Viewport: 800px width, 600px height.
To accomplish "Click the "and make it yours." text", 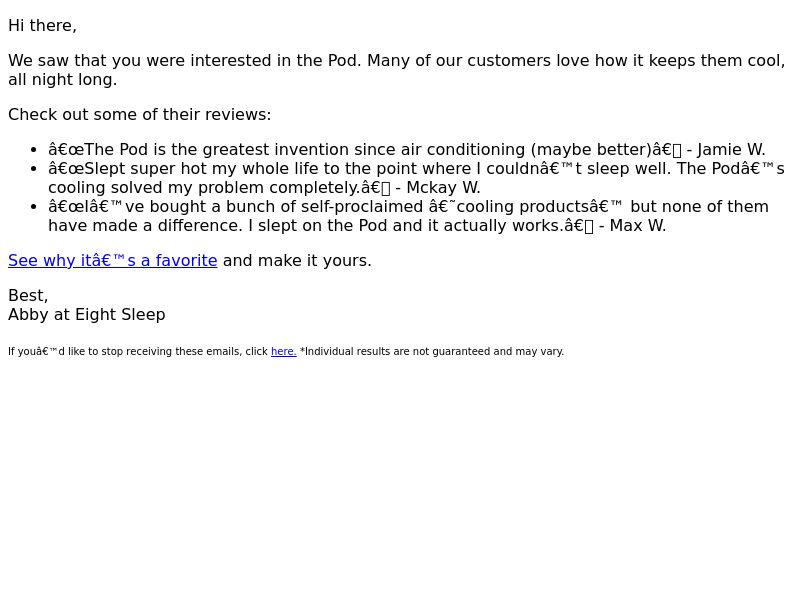I will [297, 260].
